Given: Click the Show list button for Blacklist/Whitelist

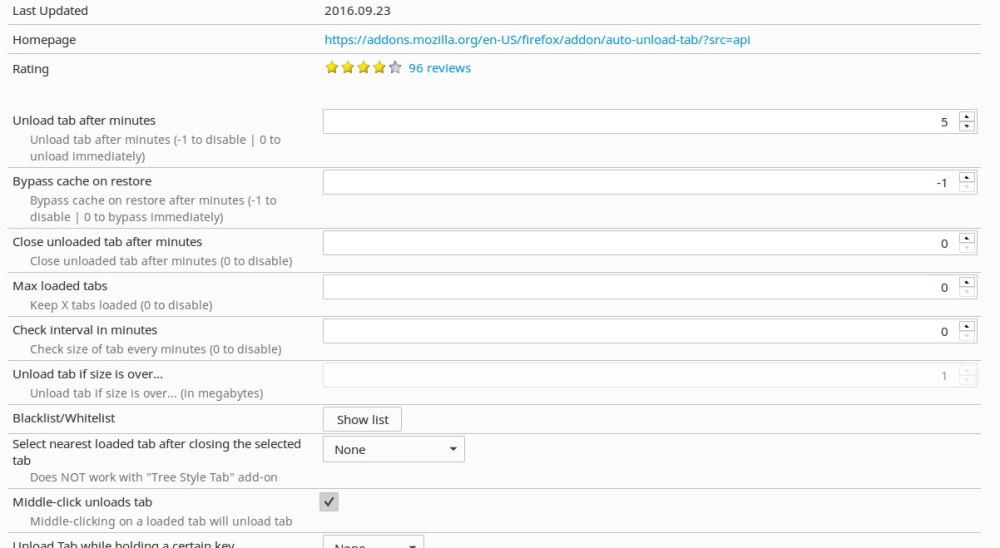Looking at the screenshot, I should click(x=362, y=419).
